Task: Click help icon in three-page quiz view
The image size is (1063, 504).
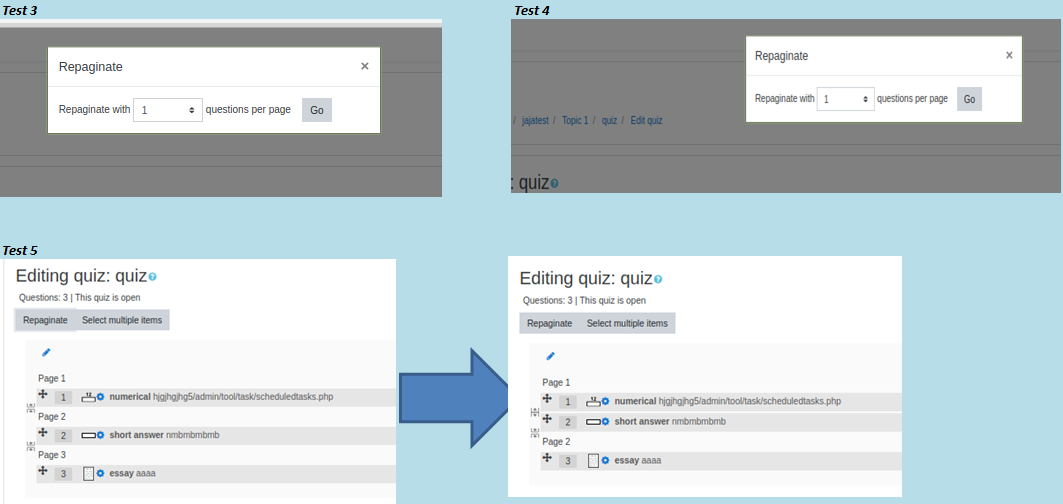Action: tap(153, 277)
